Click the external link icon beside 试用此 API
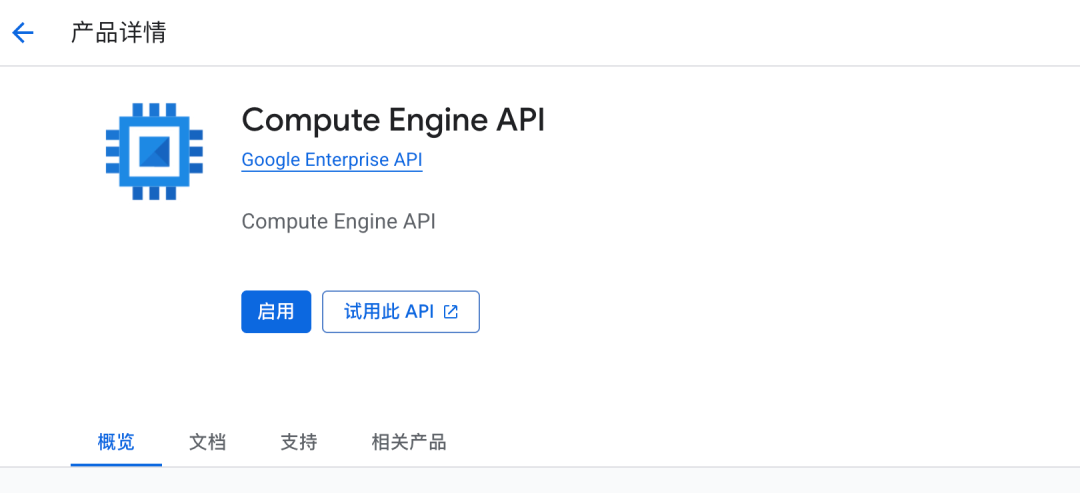This screenshot has width=1080, height=493. (451, 312)
